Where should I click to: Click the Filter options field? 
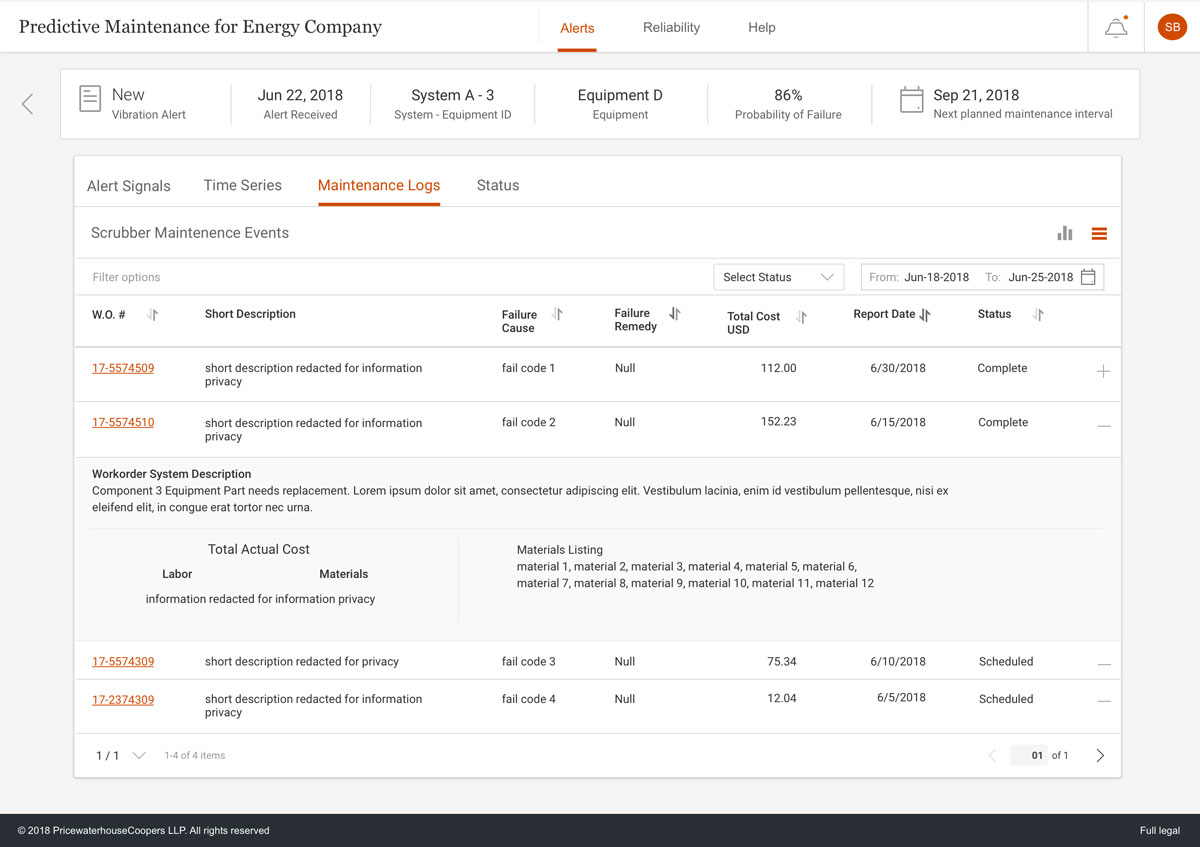coord(126,277)
